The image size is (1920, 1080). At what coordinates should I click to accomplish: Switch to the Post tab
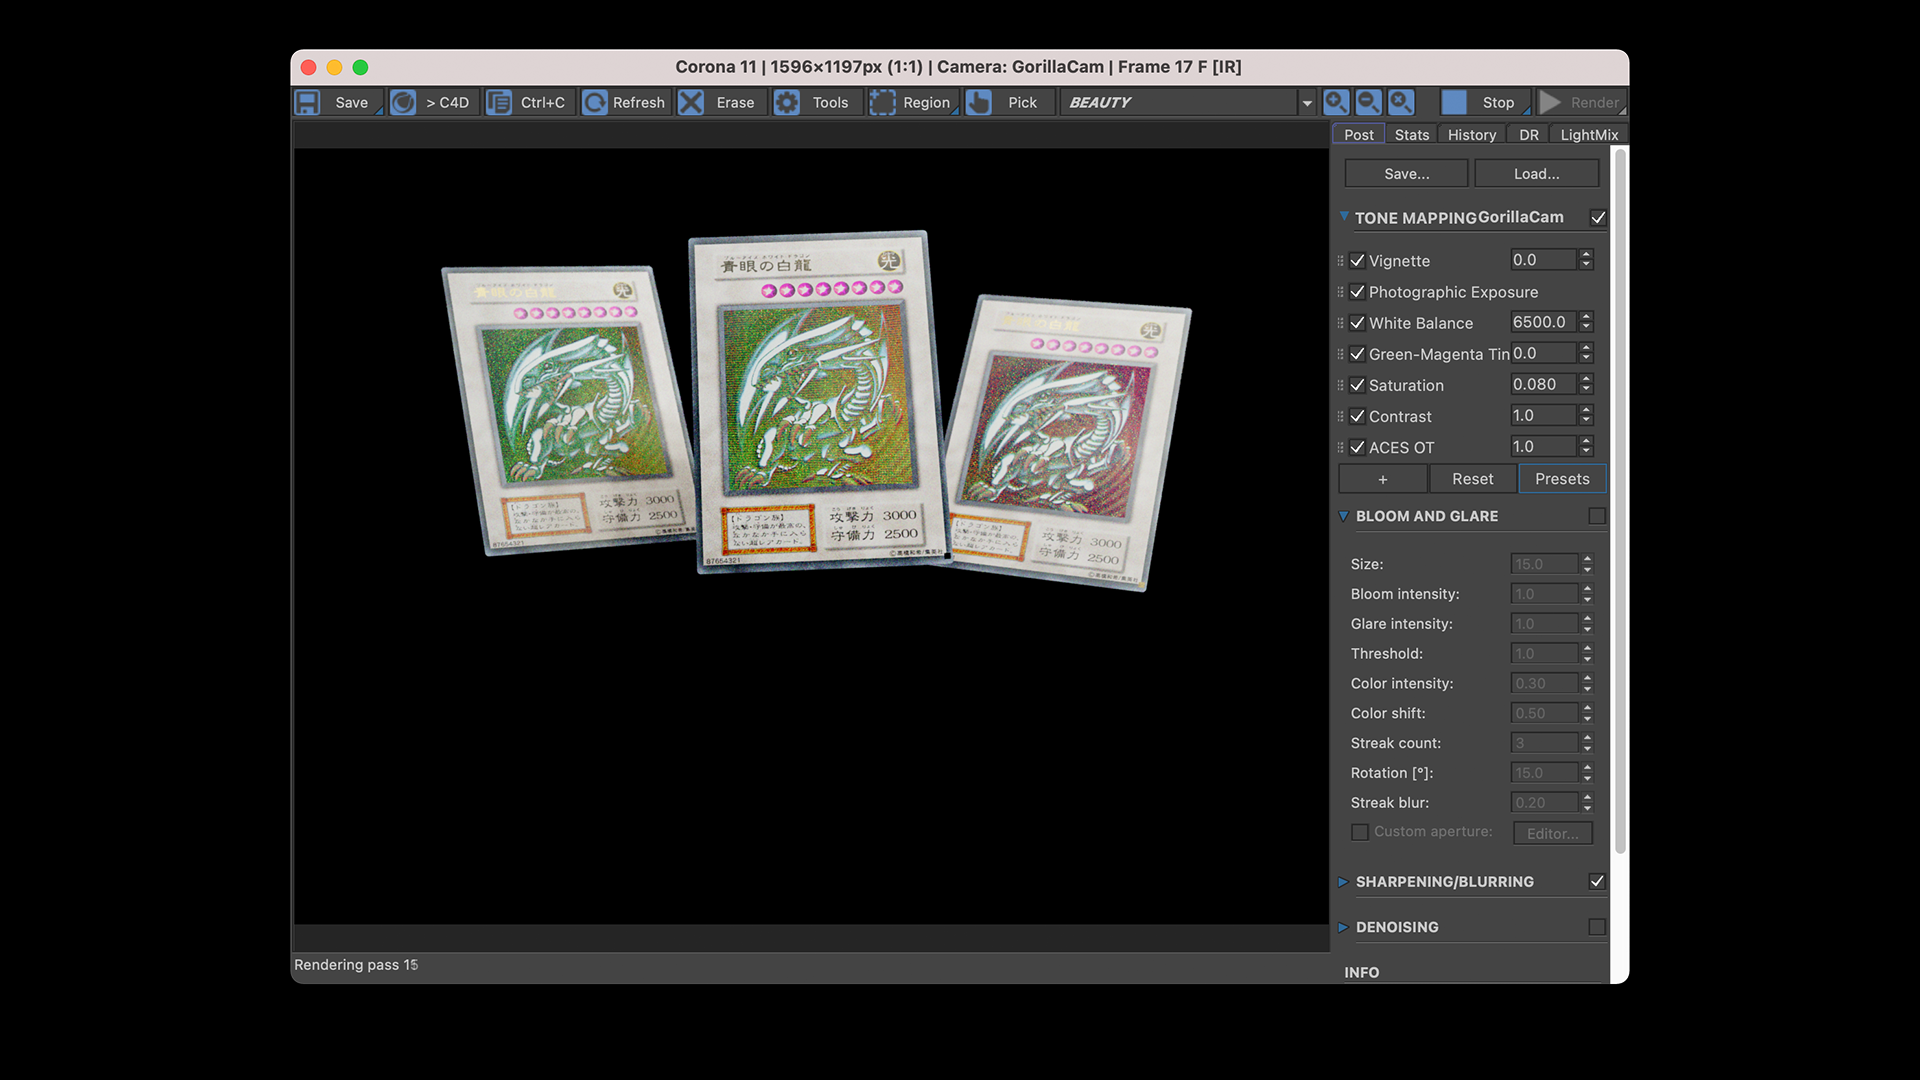pos(1358,134)
